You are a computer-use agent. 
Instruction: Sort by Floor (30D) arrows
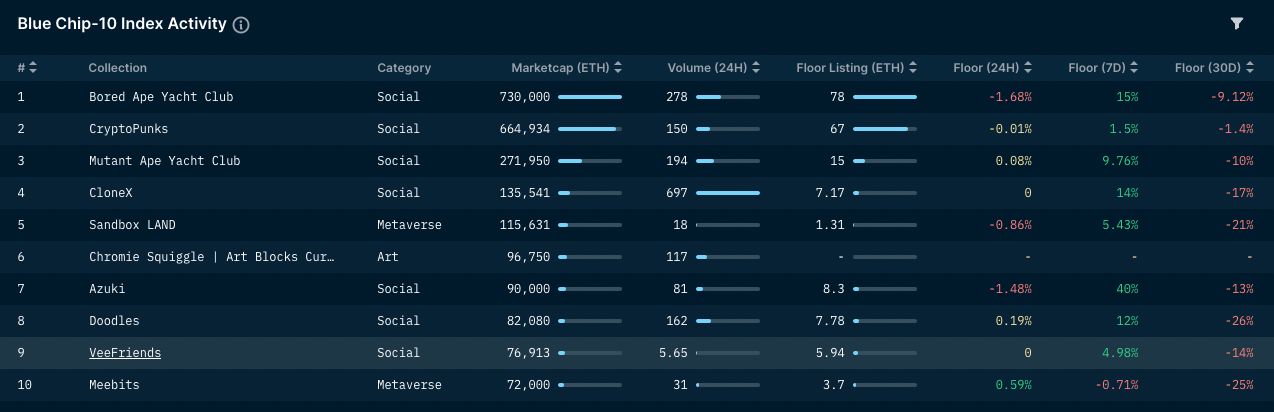pyautogui.click(x=1250, y=68)
